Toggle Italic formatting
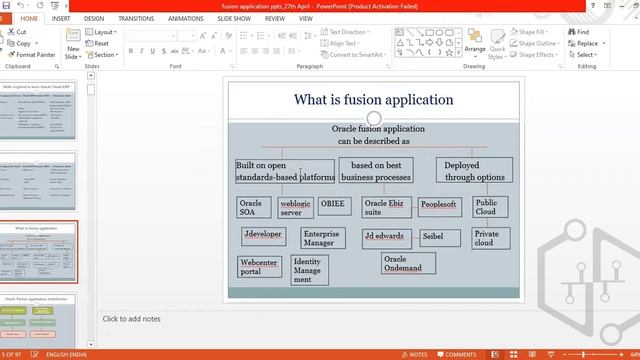 click(142, 51)
